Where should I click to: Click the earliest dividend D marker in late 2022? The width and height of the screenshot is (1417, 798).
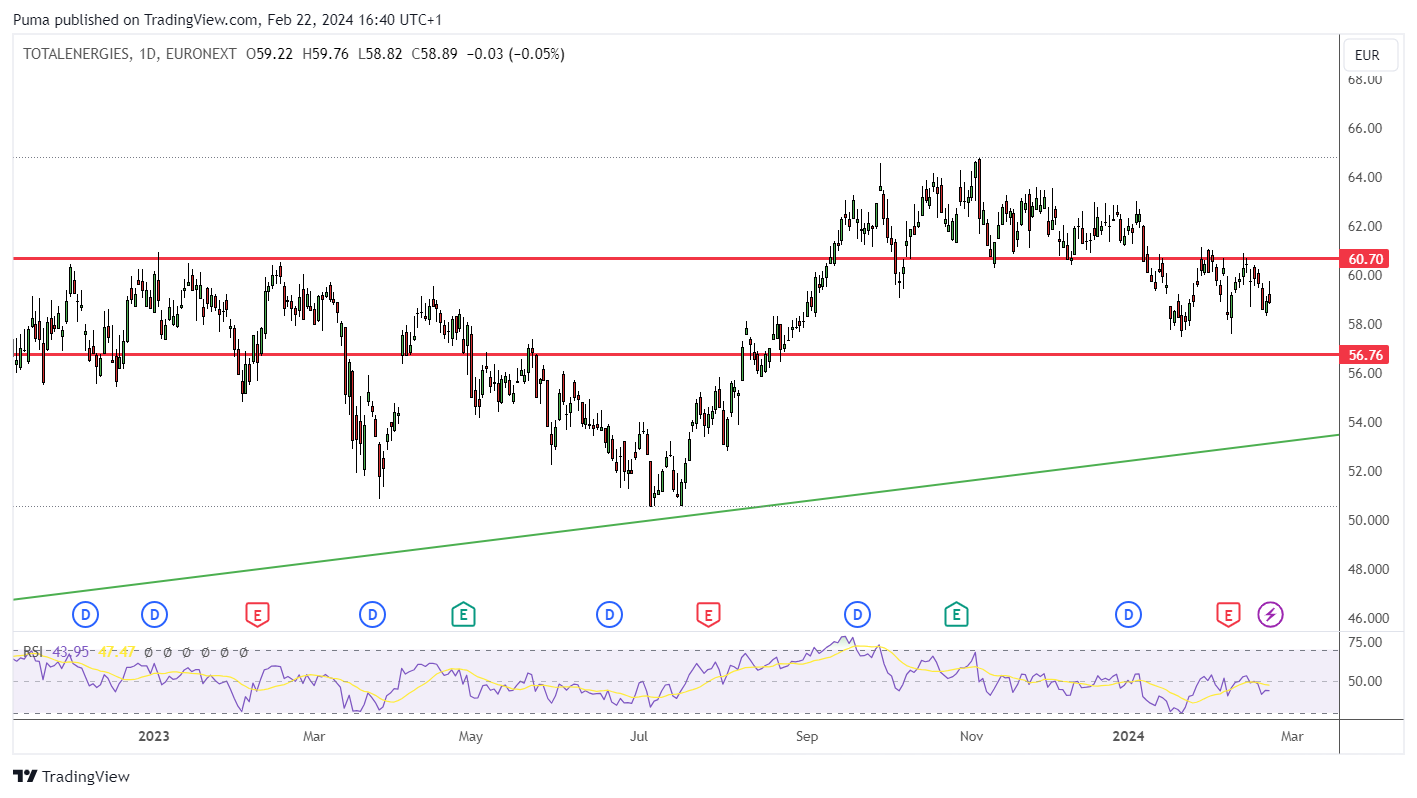click(x=86, y=614)
